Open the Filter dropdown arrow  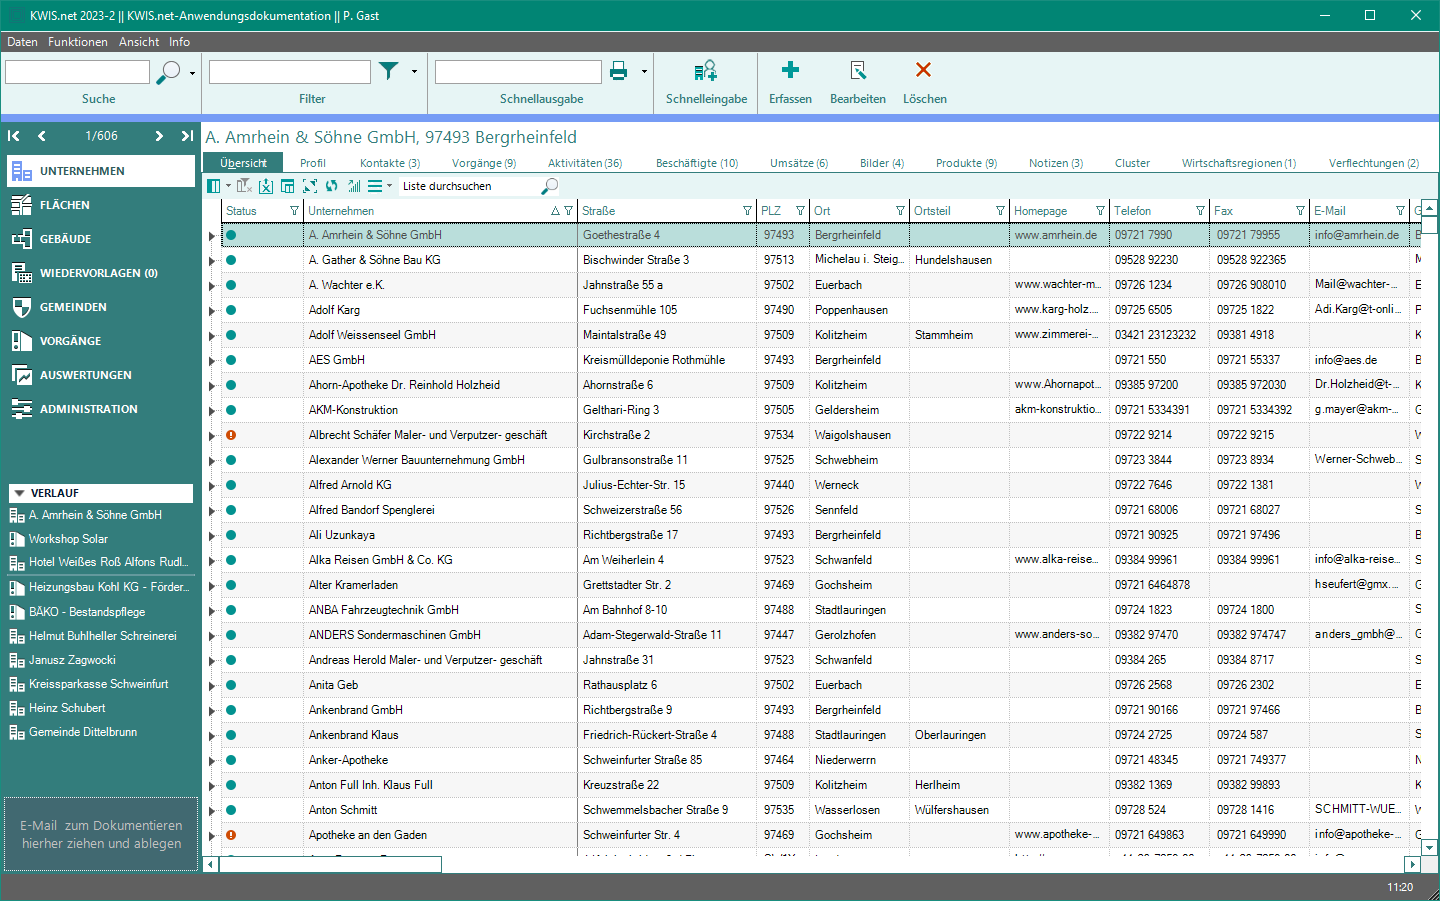pos(414,71)
